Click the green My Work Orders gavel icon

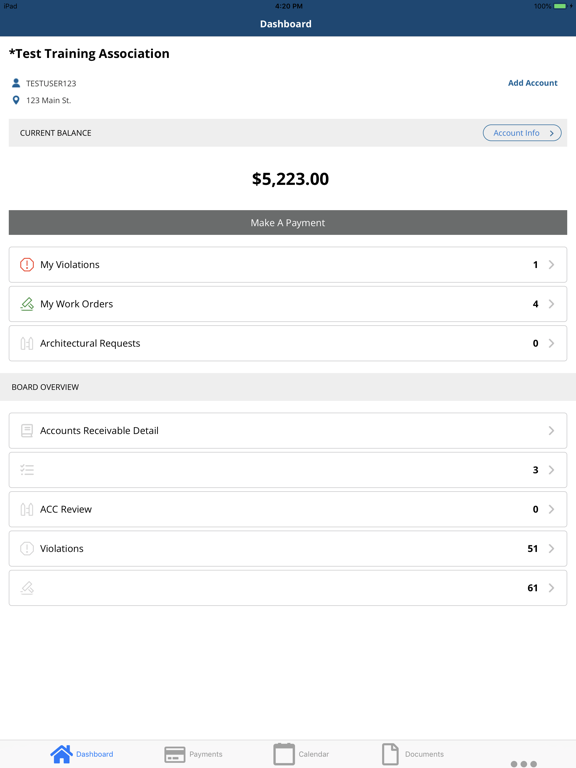(x=27, y=304)
